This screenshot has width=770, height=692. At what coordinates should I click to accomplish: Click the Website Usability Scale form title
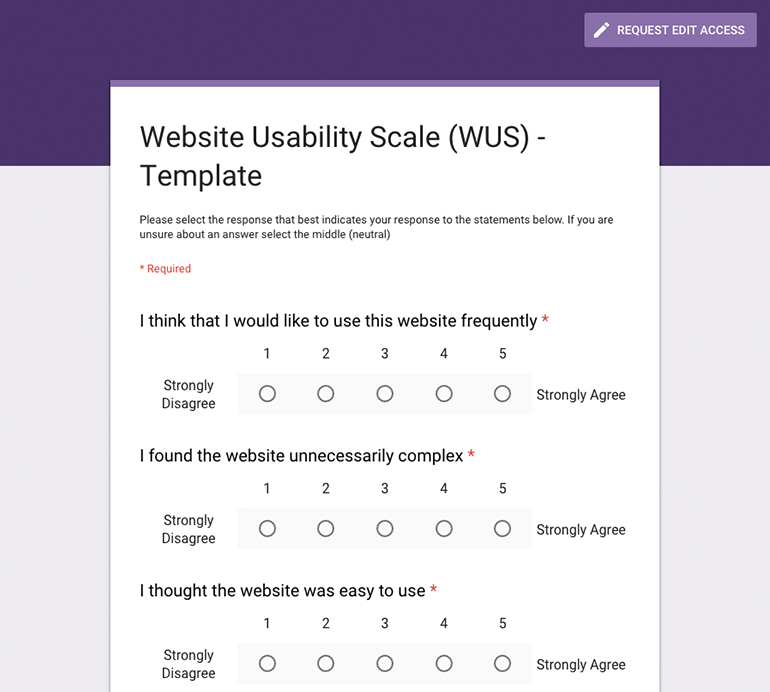343,156
